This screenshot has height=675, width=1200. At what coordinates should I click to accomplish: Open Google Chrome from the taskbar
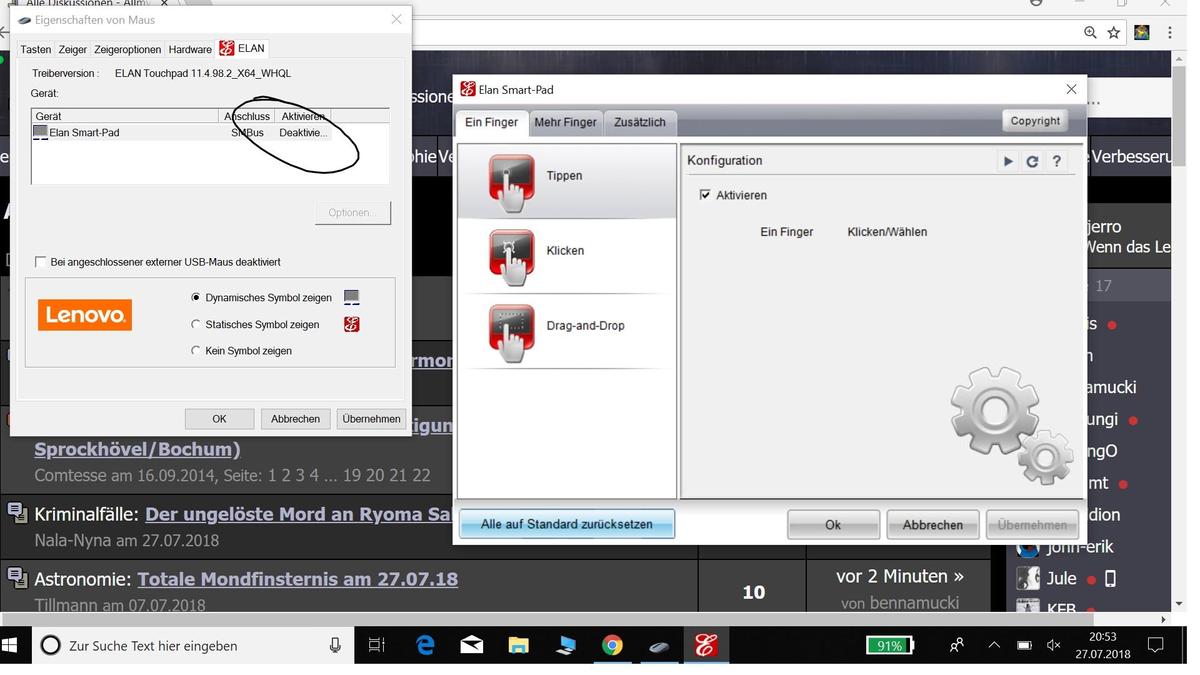[612, 646]
